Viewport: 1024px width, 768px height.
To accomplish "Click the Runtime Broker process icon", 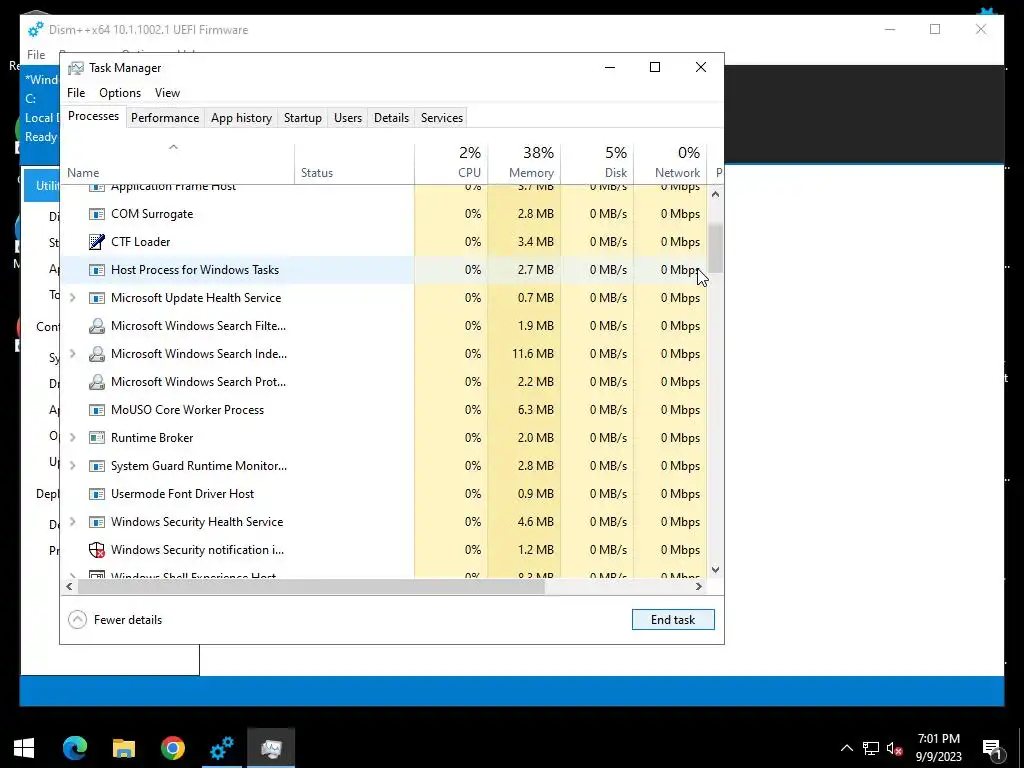I will pyautogui.click(x=97, y=438).
